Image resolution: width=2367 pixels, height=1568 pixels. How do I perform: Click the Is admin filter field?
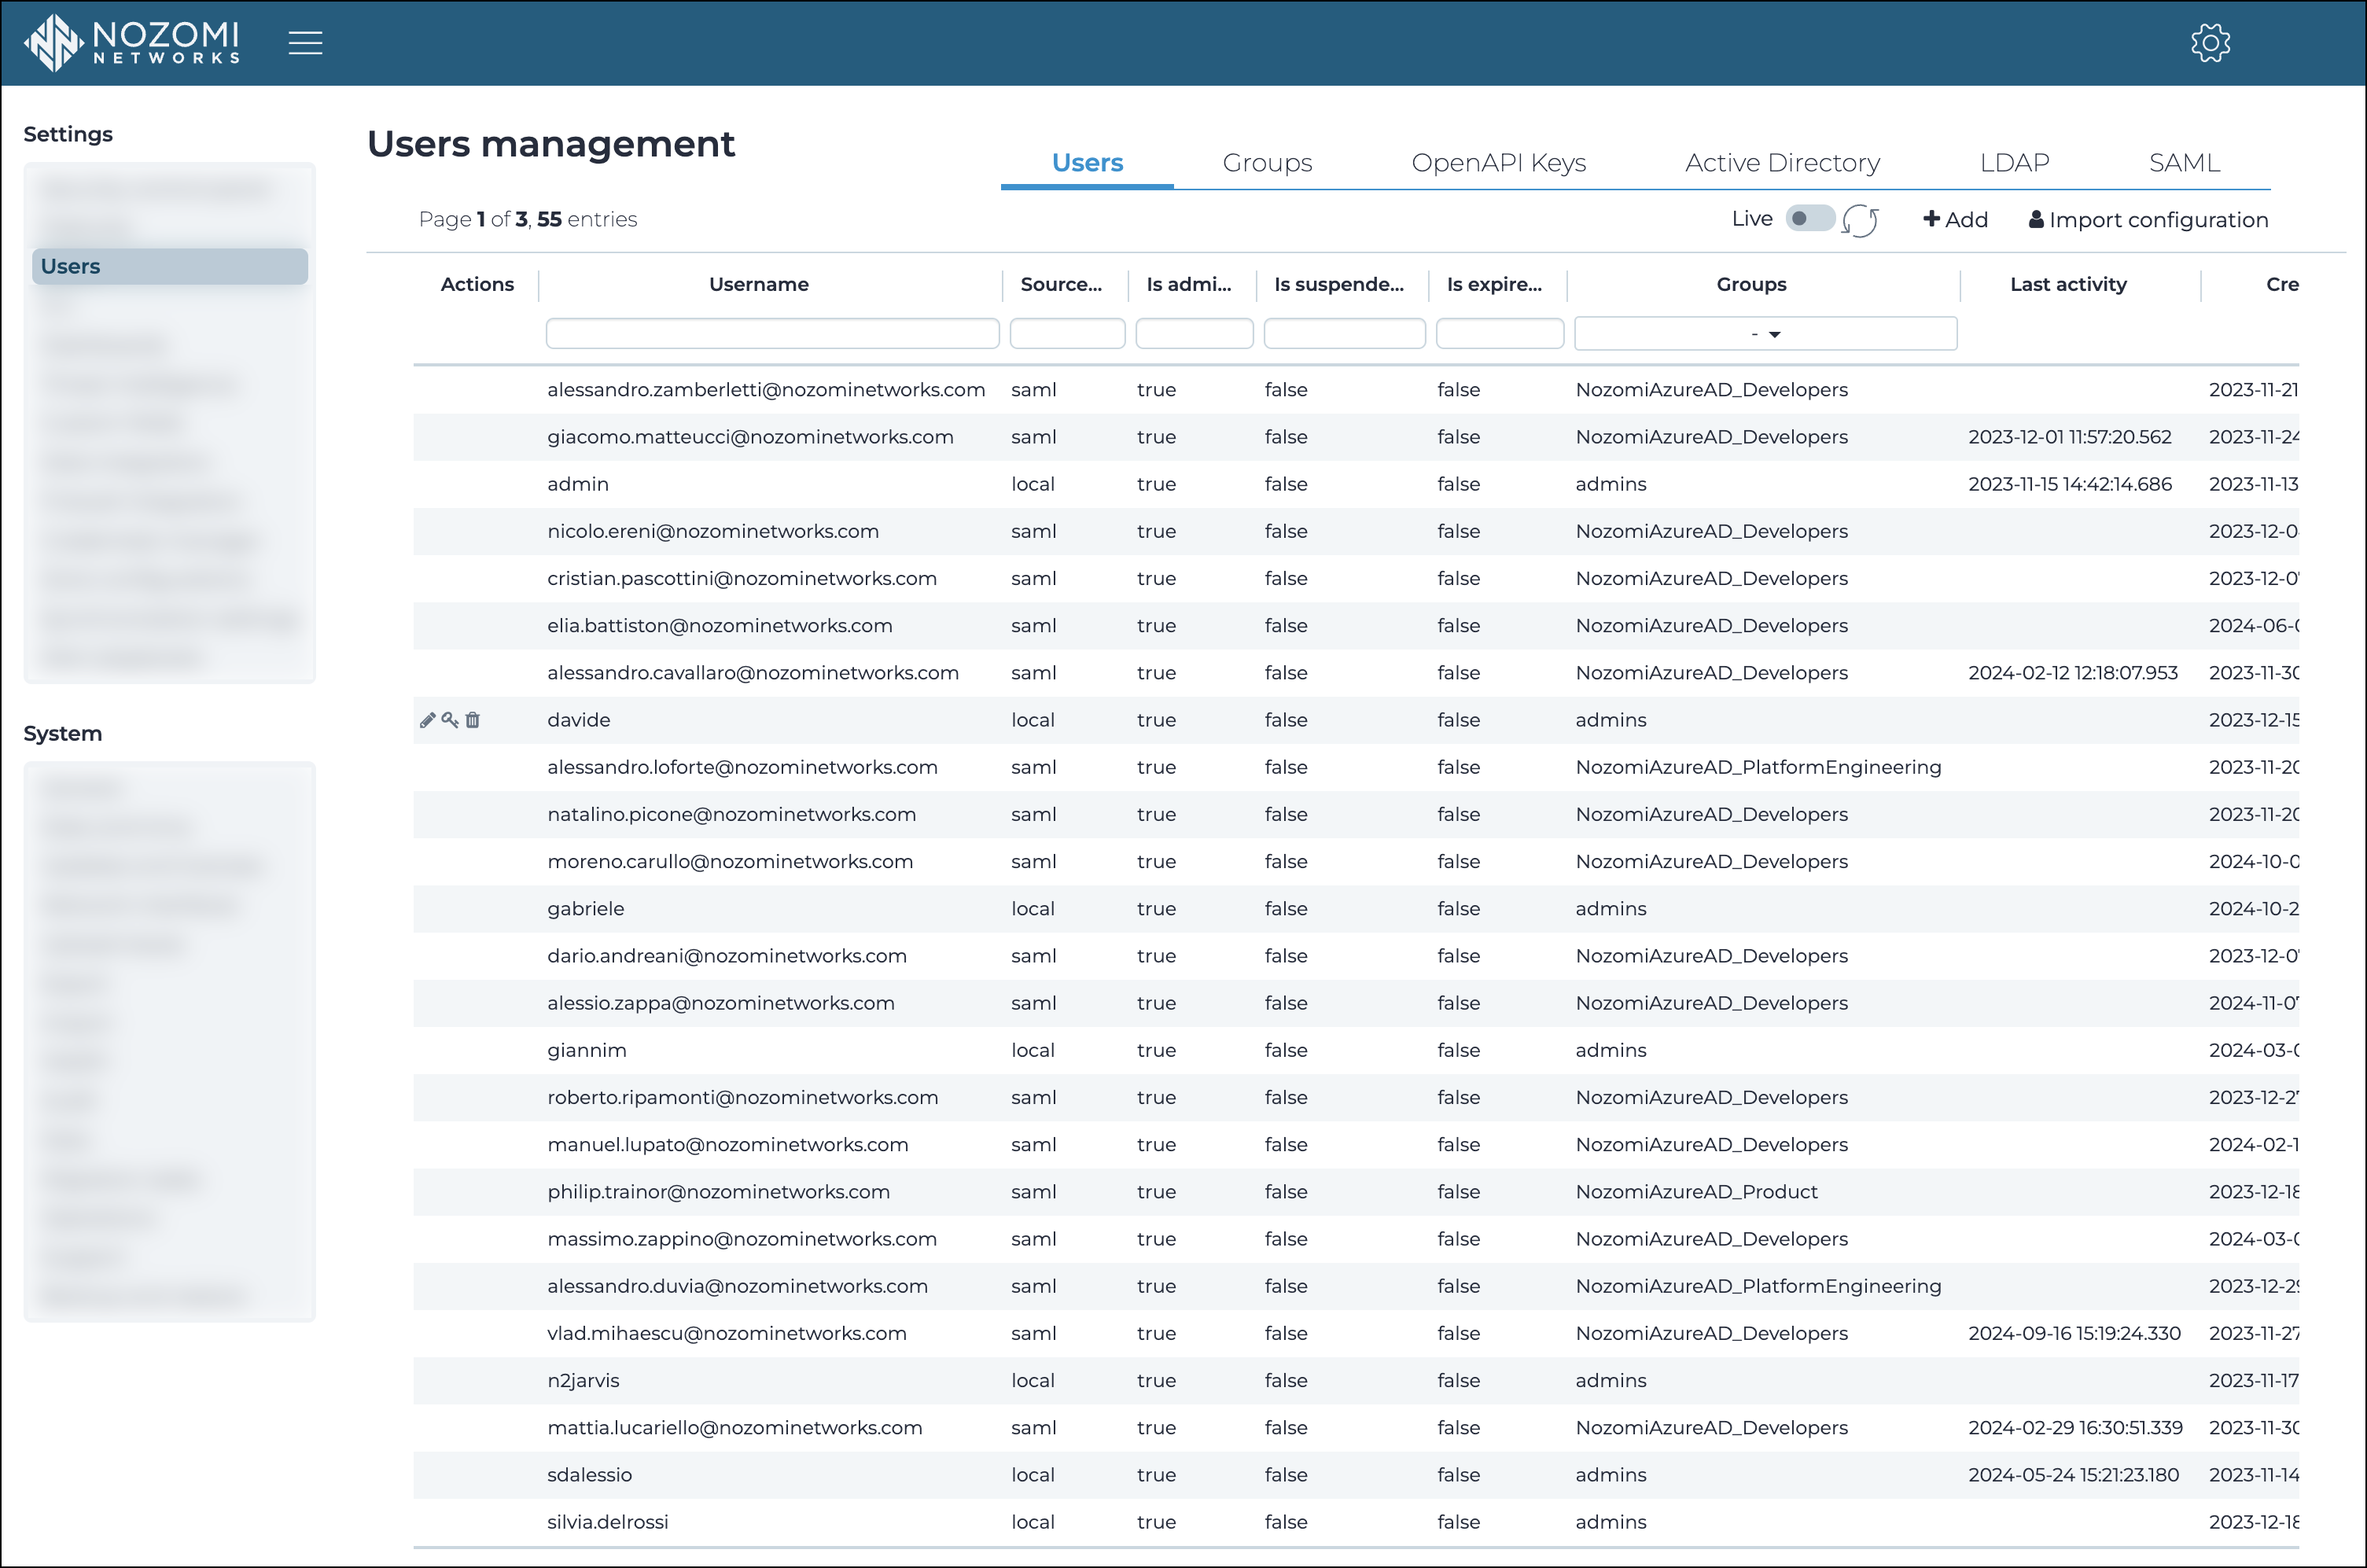[x=1194, y=334]
